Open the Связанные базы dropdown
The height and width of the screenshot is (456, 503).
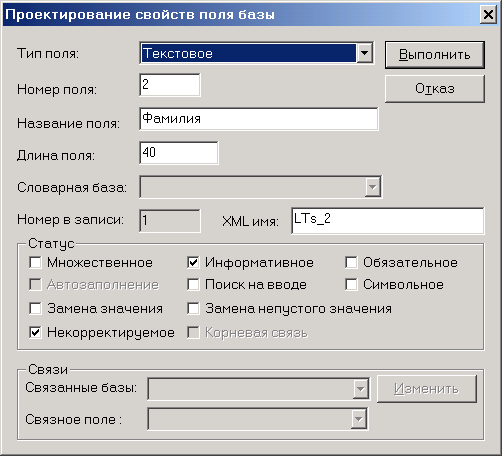pyautogui.click(x=360, y=389)
